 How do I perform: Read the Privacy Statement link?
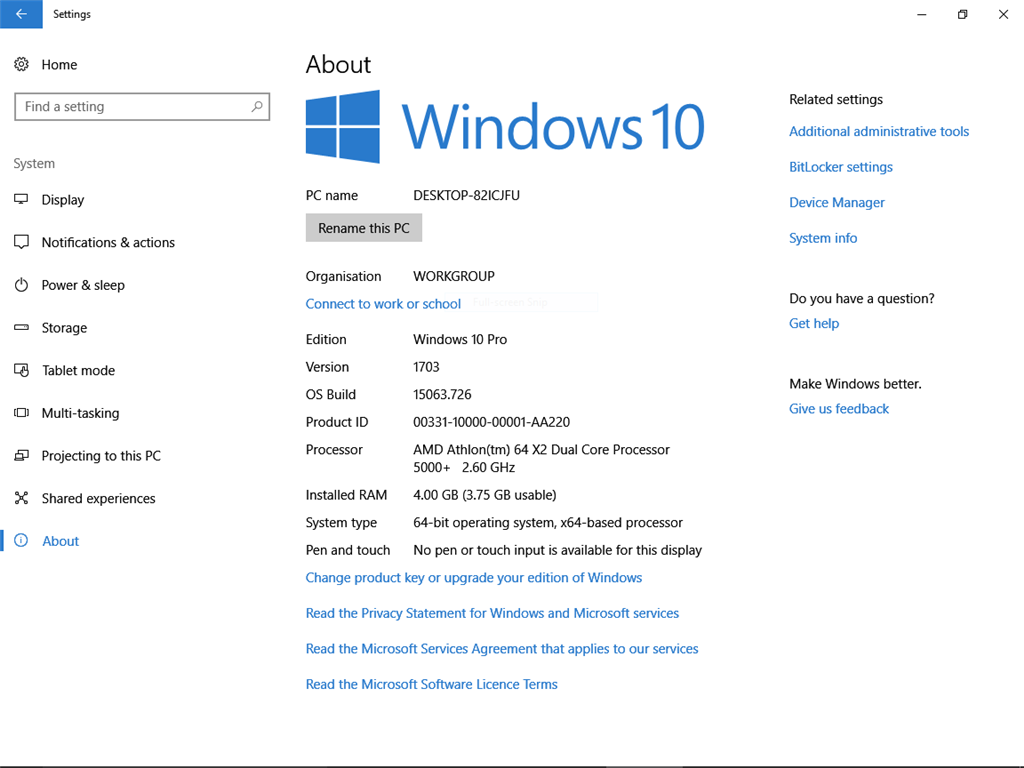pyautogui.click(x=492, y=613)
